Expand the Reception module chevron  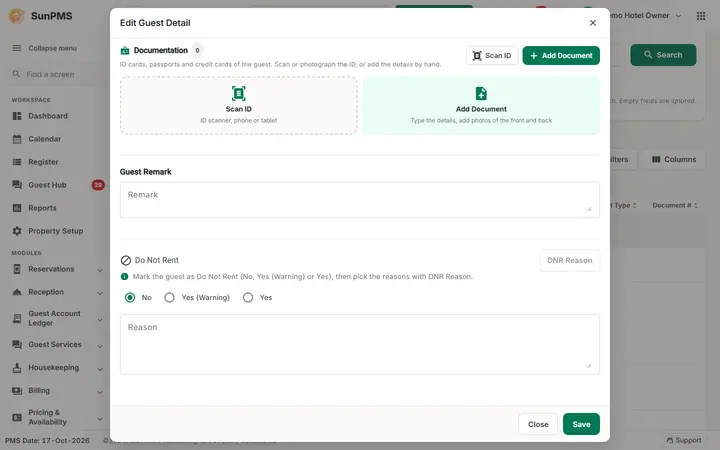coord(100,293)
